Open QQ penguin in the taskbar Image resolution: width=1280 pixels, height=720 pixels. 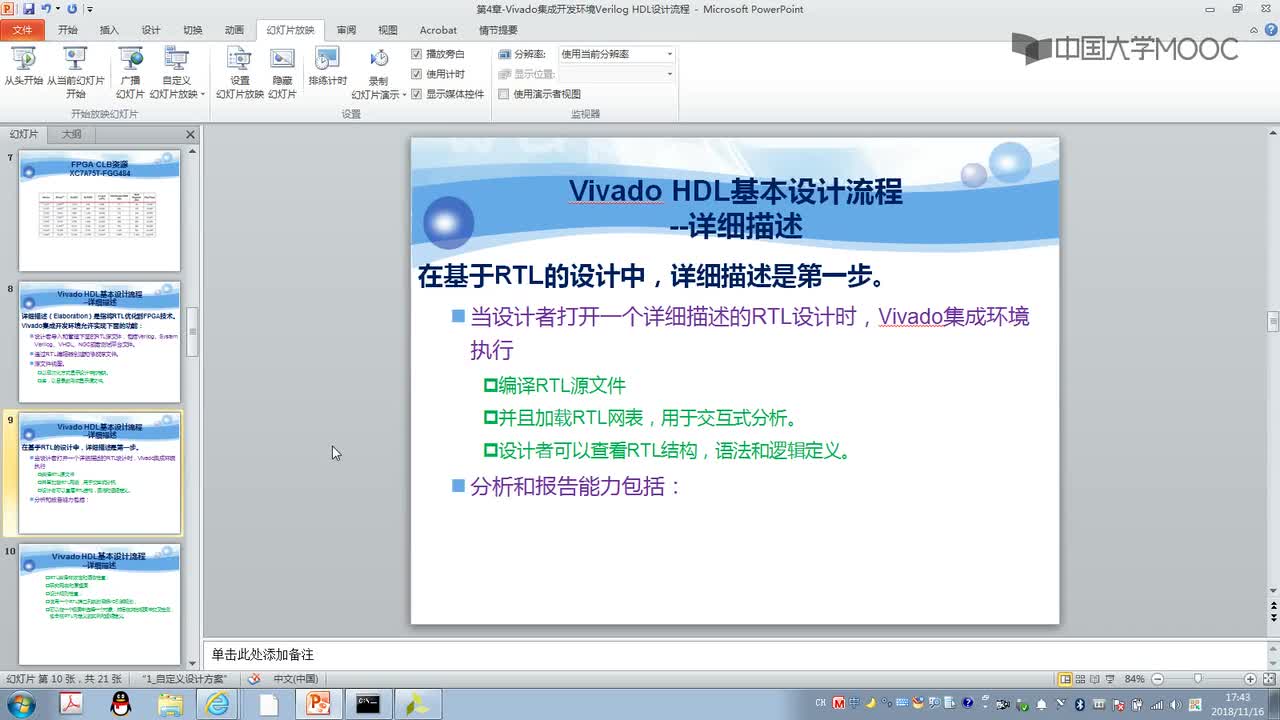[x=120, y=704]
